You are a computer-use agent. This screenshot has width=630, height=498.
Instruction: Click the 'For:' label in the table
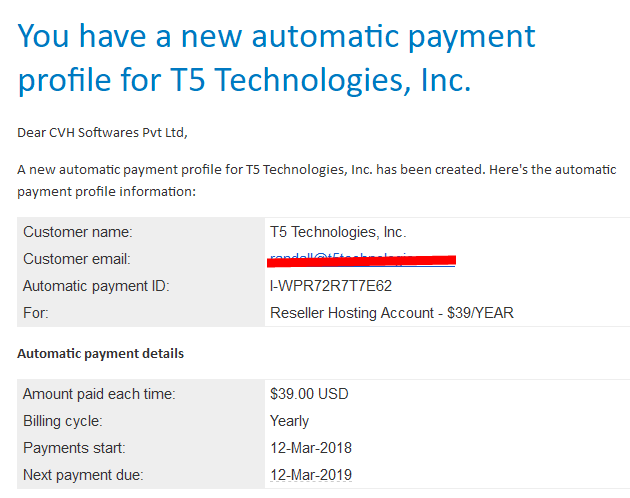(x=36, y=313)
